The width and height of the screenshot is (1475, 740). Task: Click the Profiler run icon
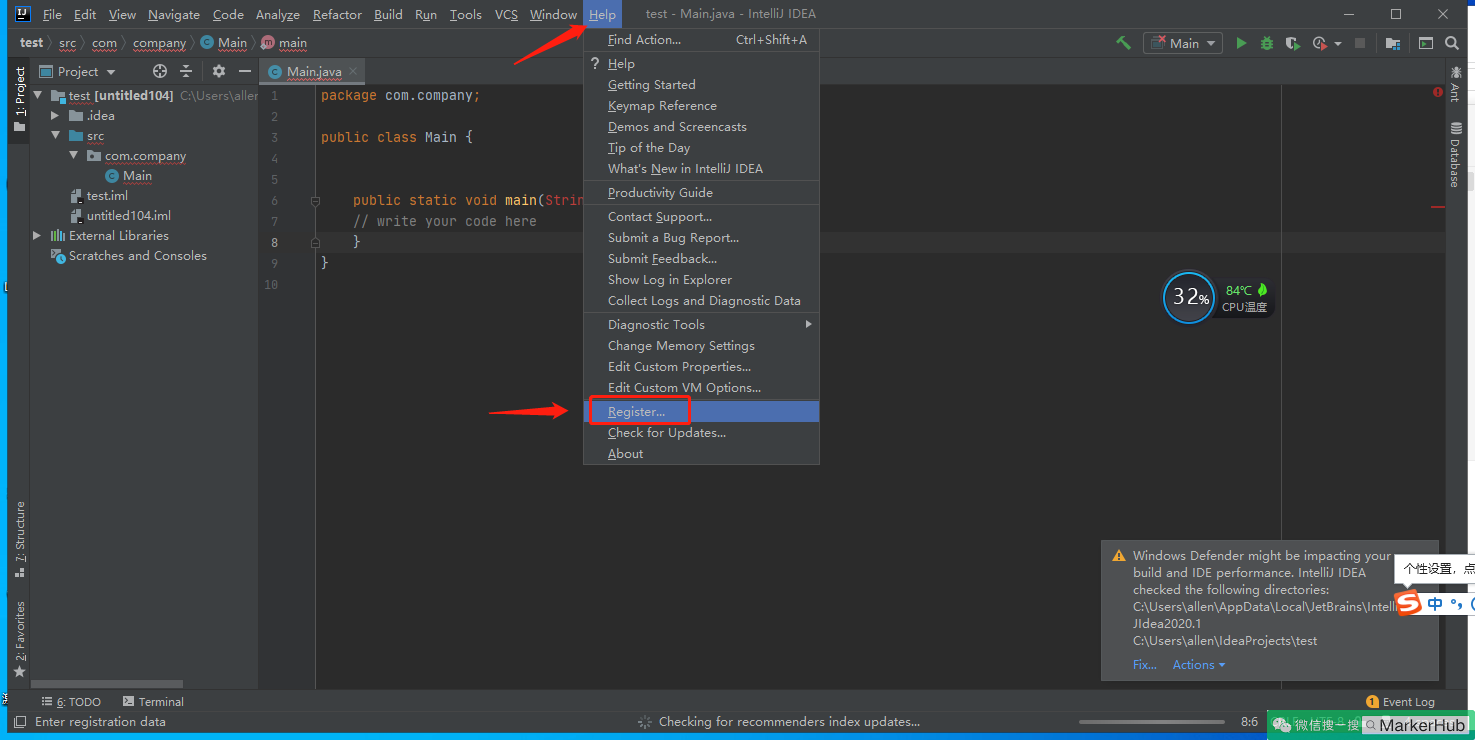click(1319, 43)
